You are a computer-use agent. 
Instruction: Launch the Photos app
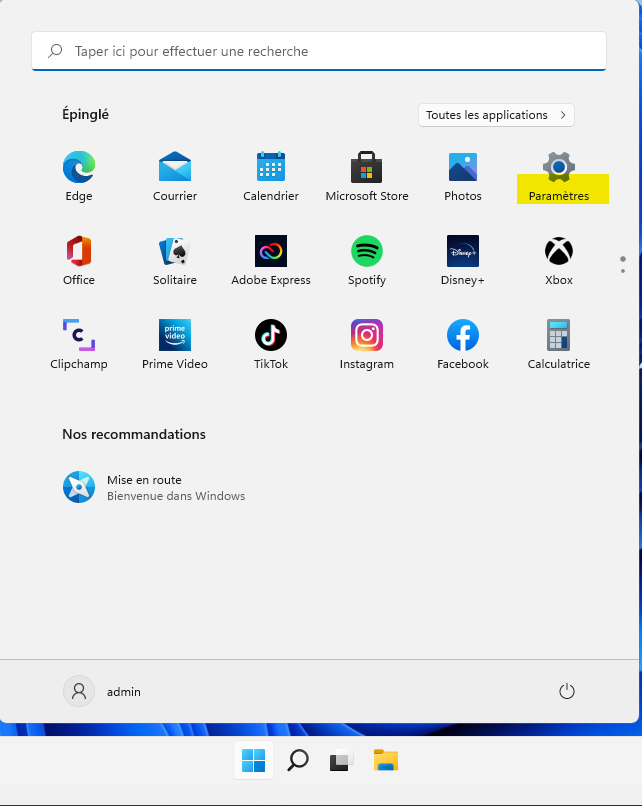tap(463, 176)
